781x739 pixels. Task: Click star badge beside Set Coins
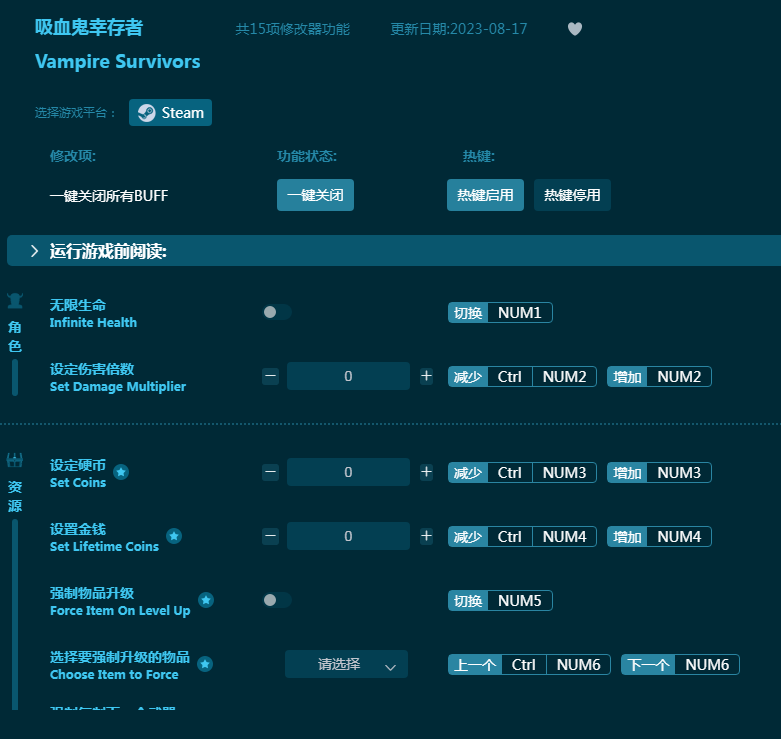pyautogui.click(x=121, y=472)
